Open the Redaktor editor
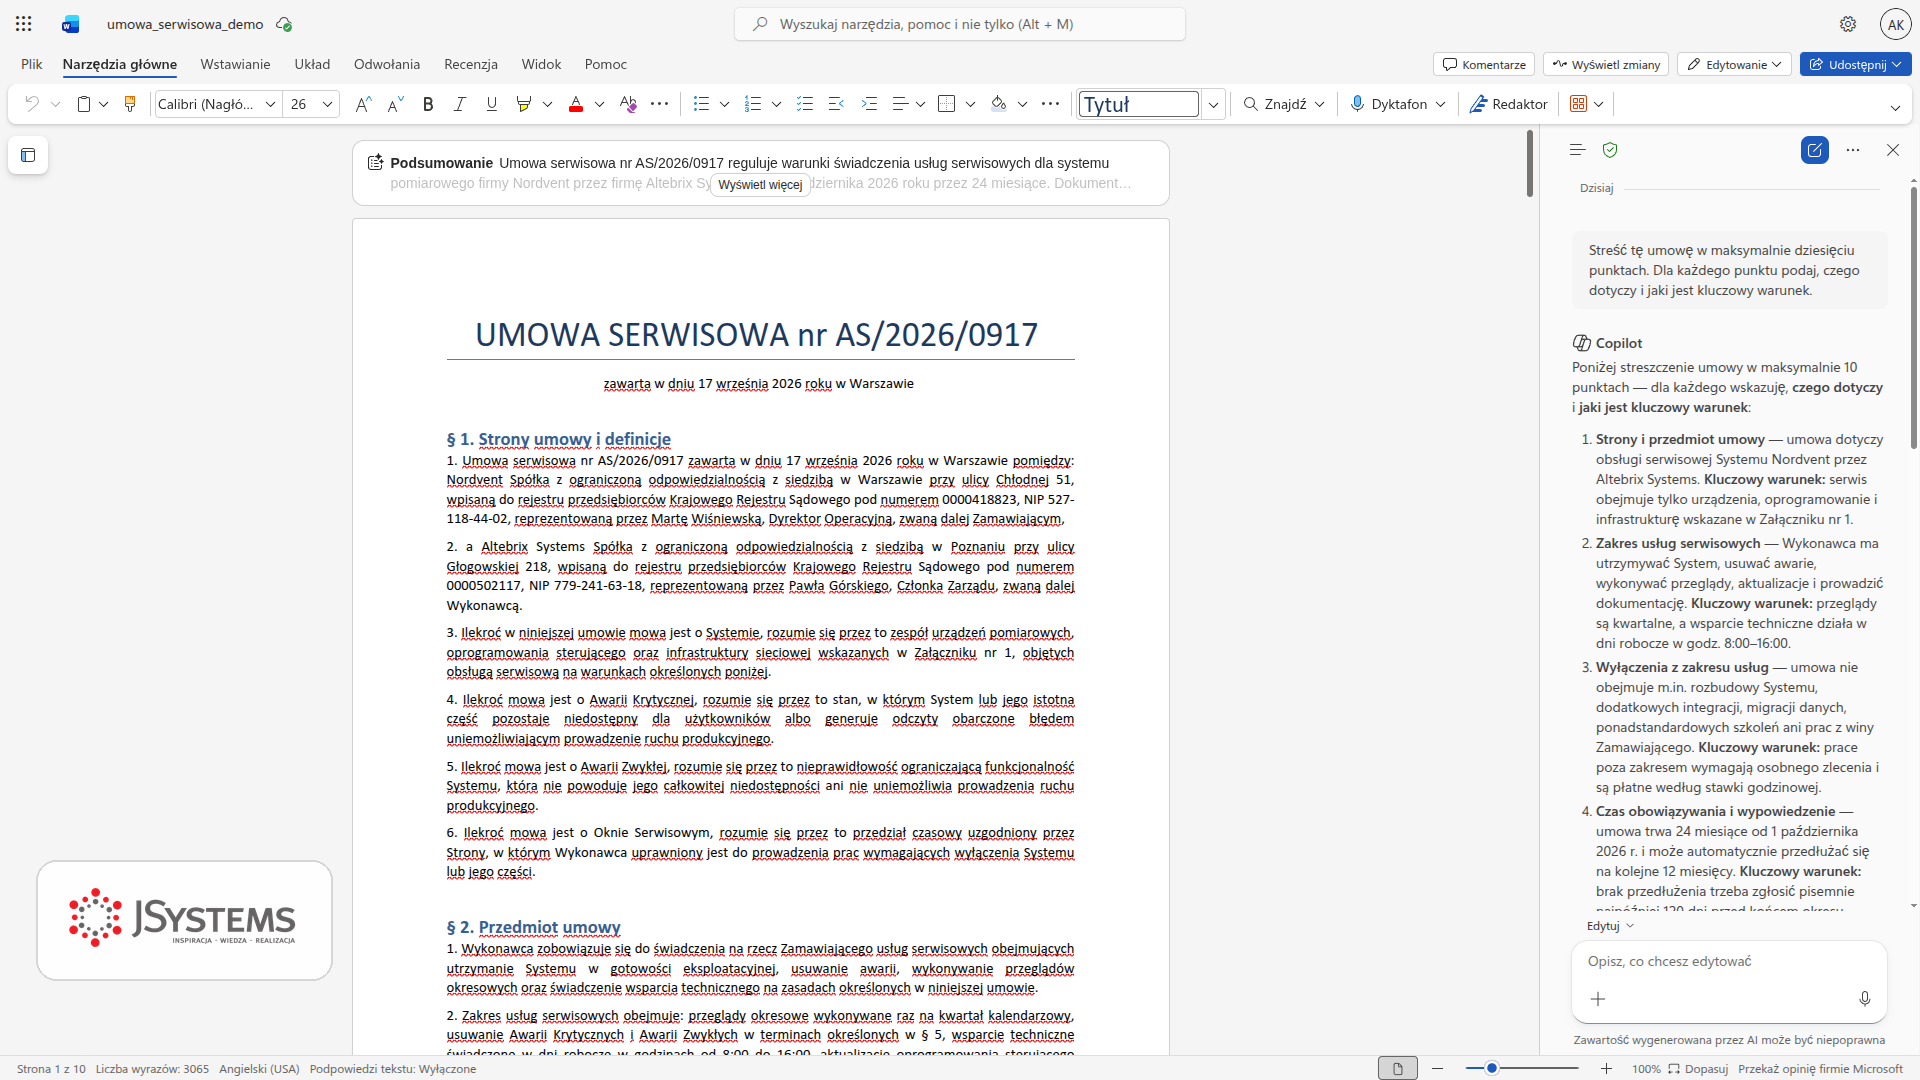The width and height of the screenshot is (1920, 1080). point(1508,104)
